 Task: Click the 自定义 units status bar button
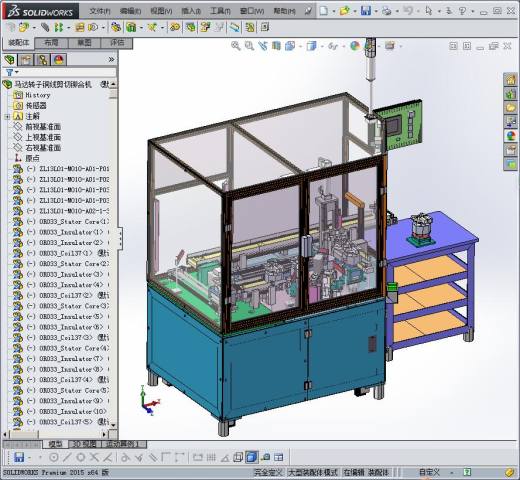tap(429, 472)
